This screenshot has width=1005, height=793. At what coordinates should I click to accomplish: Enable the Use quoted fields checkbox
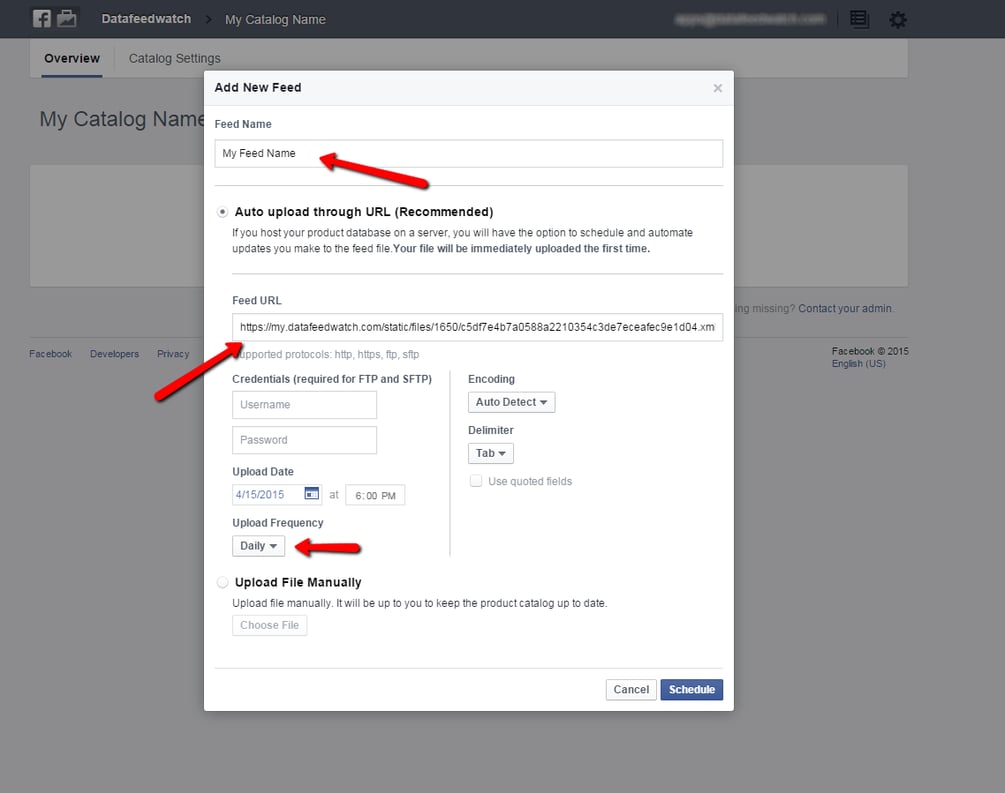point(476,481)
